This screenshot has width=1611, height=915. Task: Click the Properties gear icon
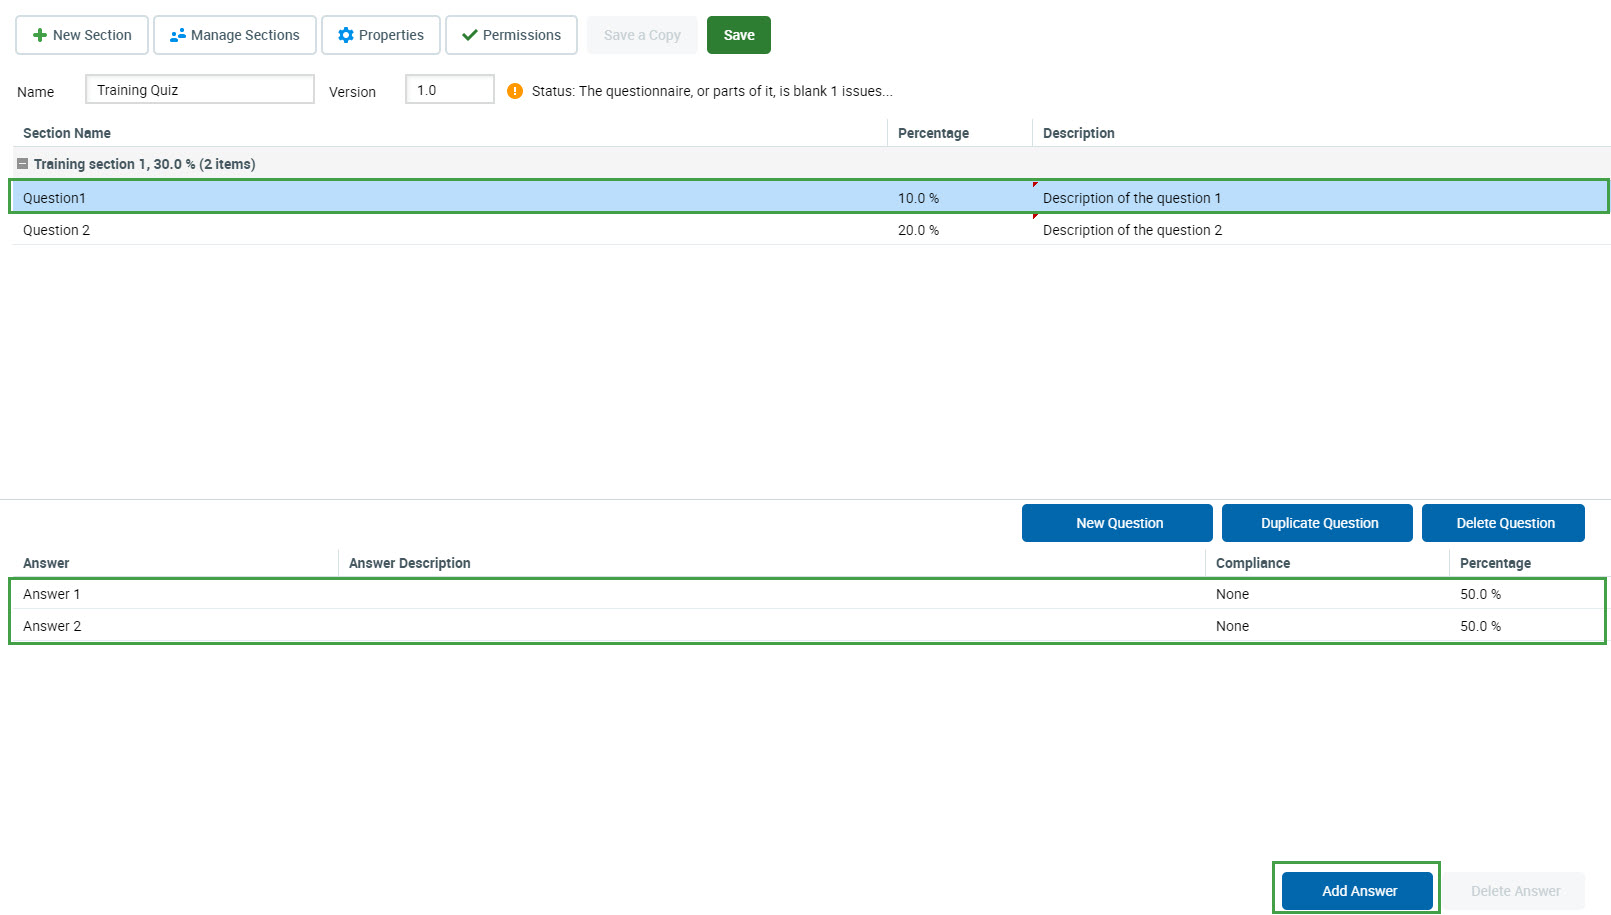click(346, 35)
